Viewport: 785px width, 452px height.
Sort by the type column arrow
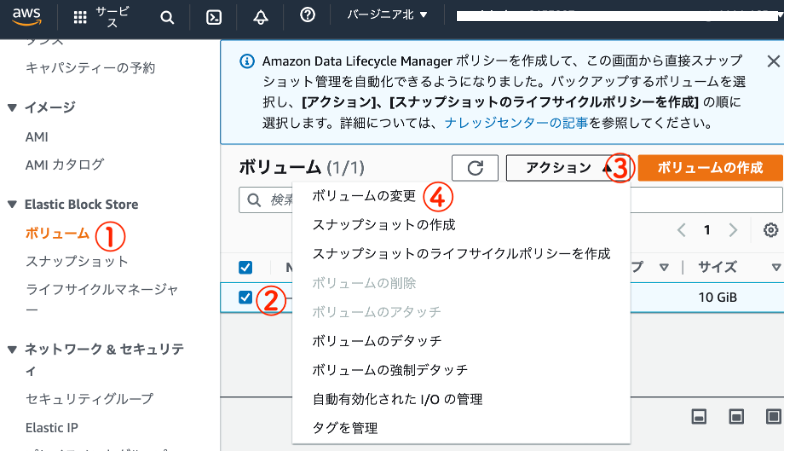coord(664,268)
